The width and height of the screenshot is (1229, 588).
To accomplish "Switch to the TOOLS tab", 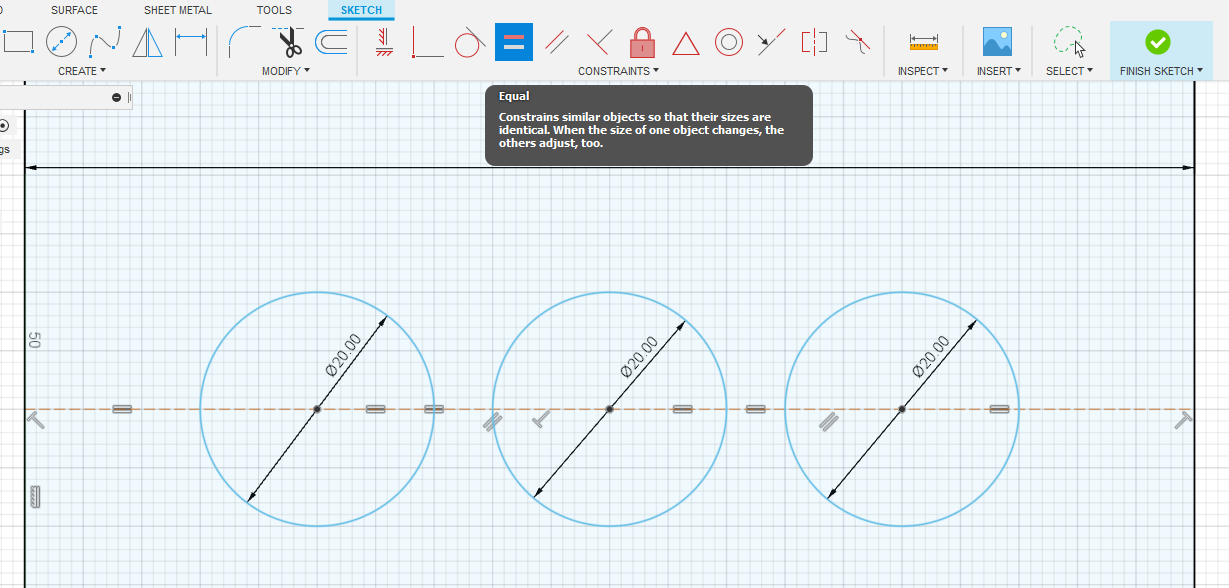I will 274,10.
